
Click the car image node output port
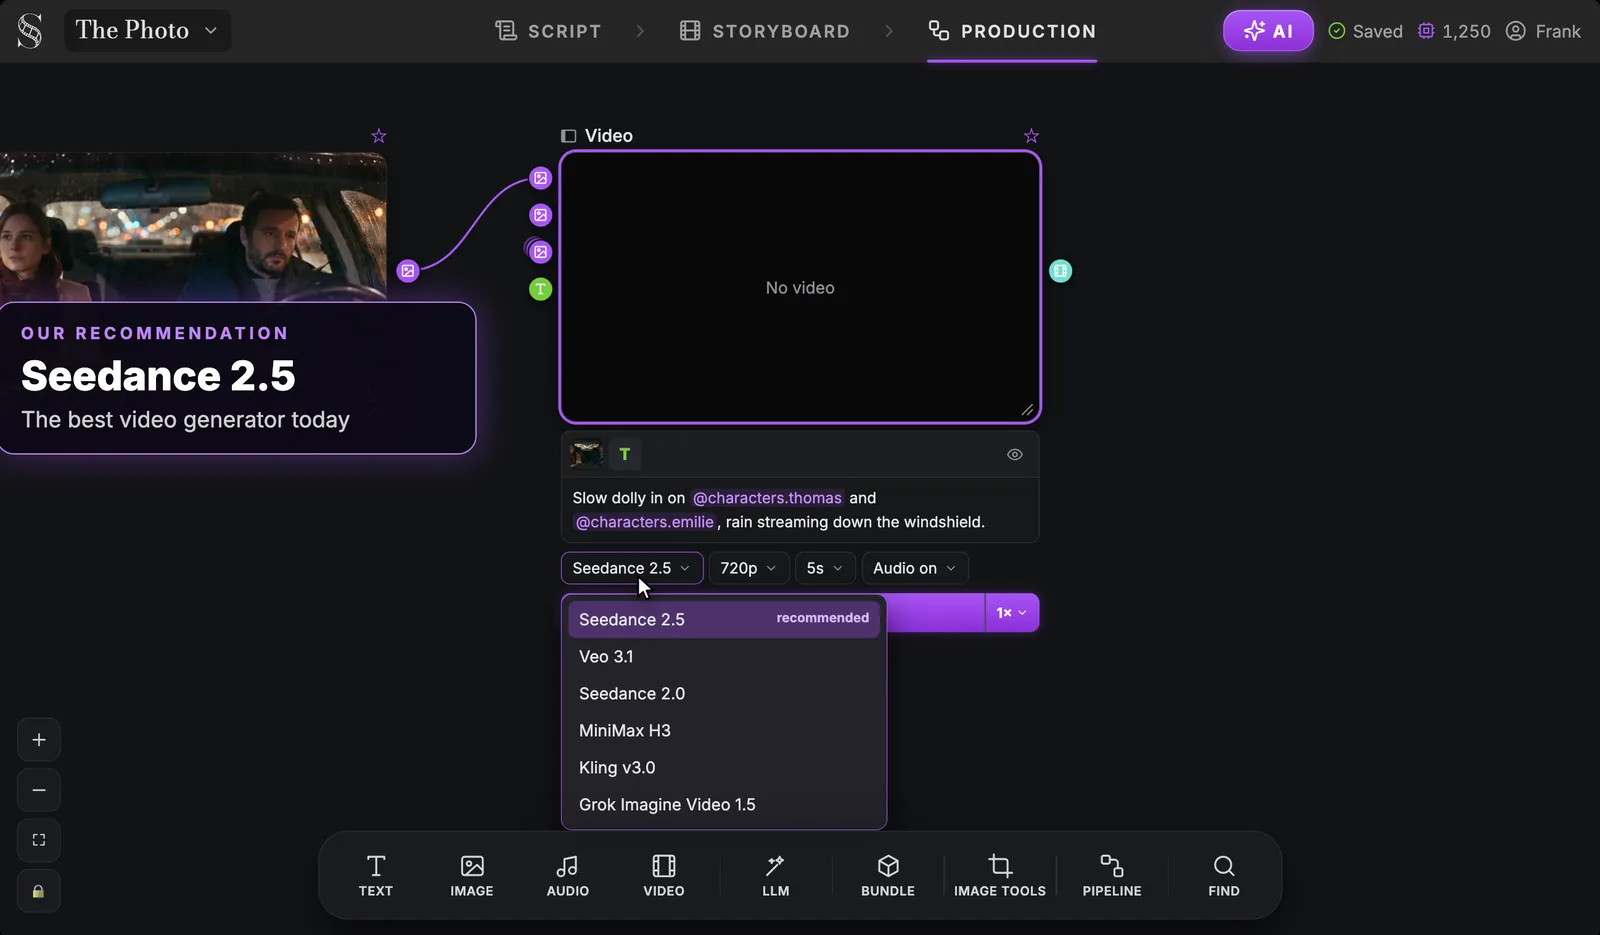coord(408,271)
